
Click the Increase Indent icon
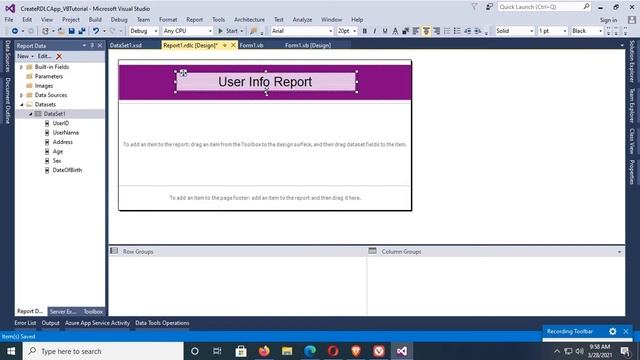[478, 31]
